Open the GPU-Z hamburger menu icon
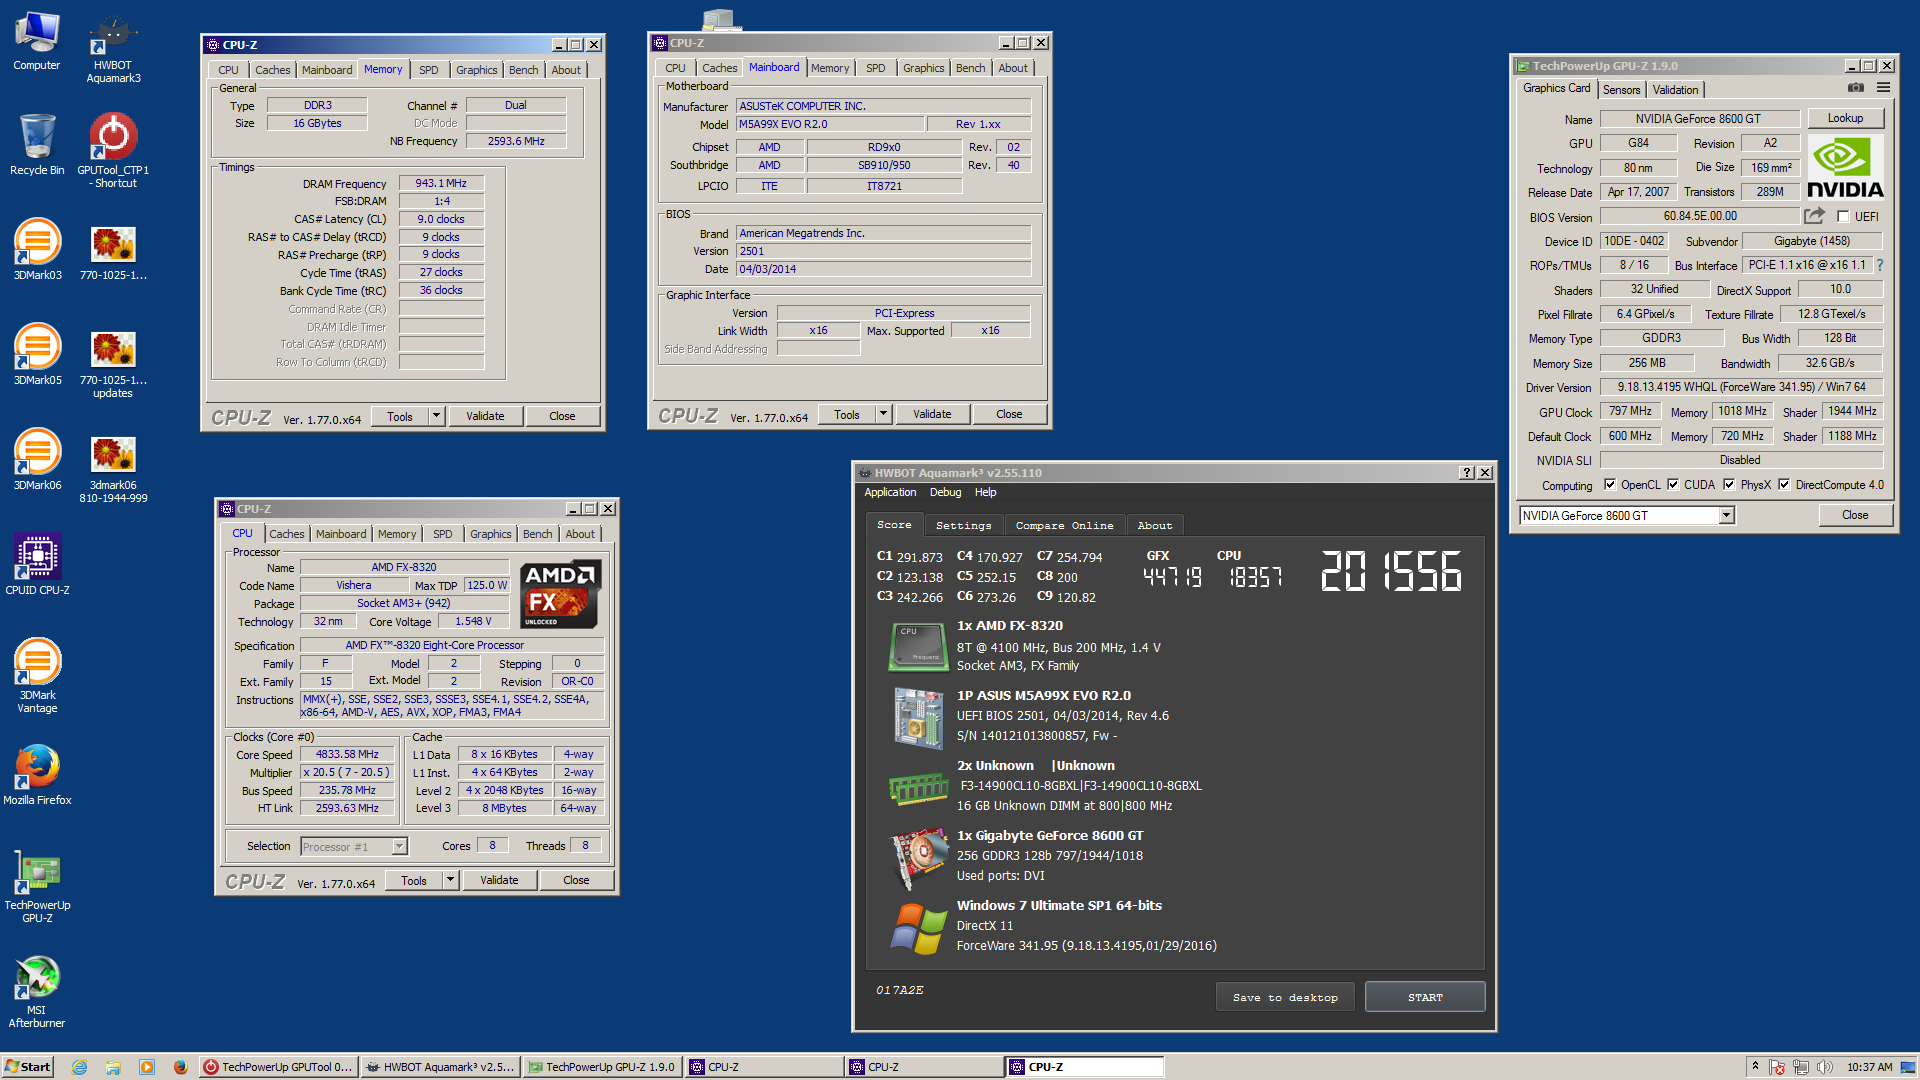 pos(1883,88)
